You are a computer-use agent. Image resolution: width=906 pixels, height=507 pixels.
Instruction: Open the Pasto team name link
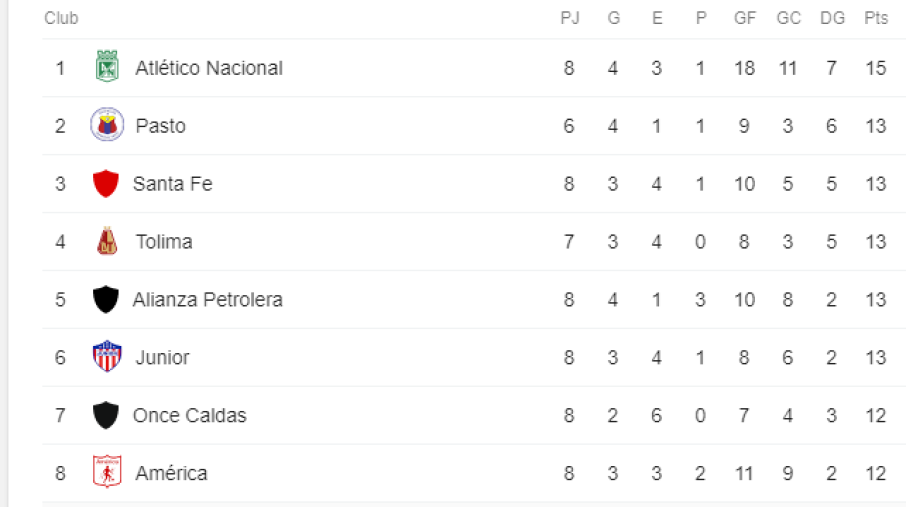pyautogui.click(x=161, y=126)
